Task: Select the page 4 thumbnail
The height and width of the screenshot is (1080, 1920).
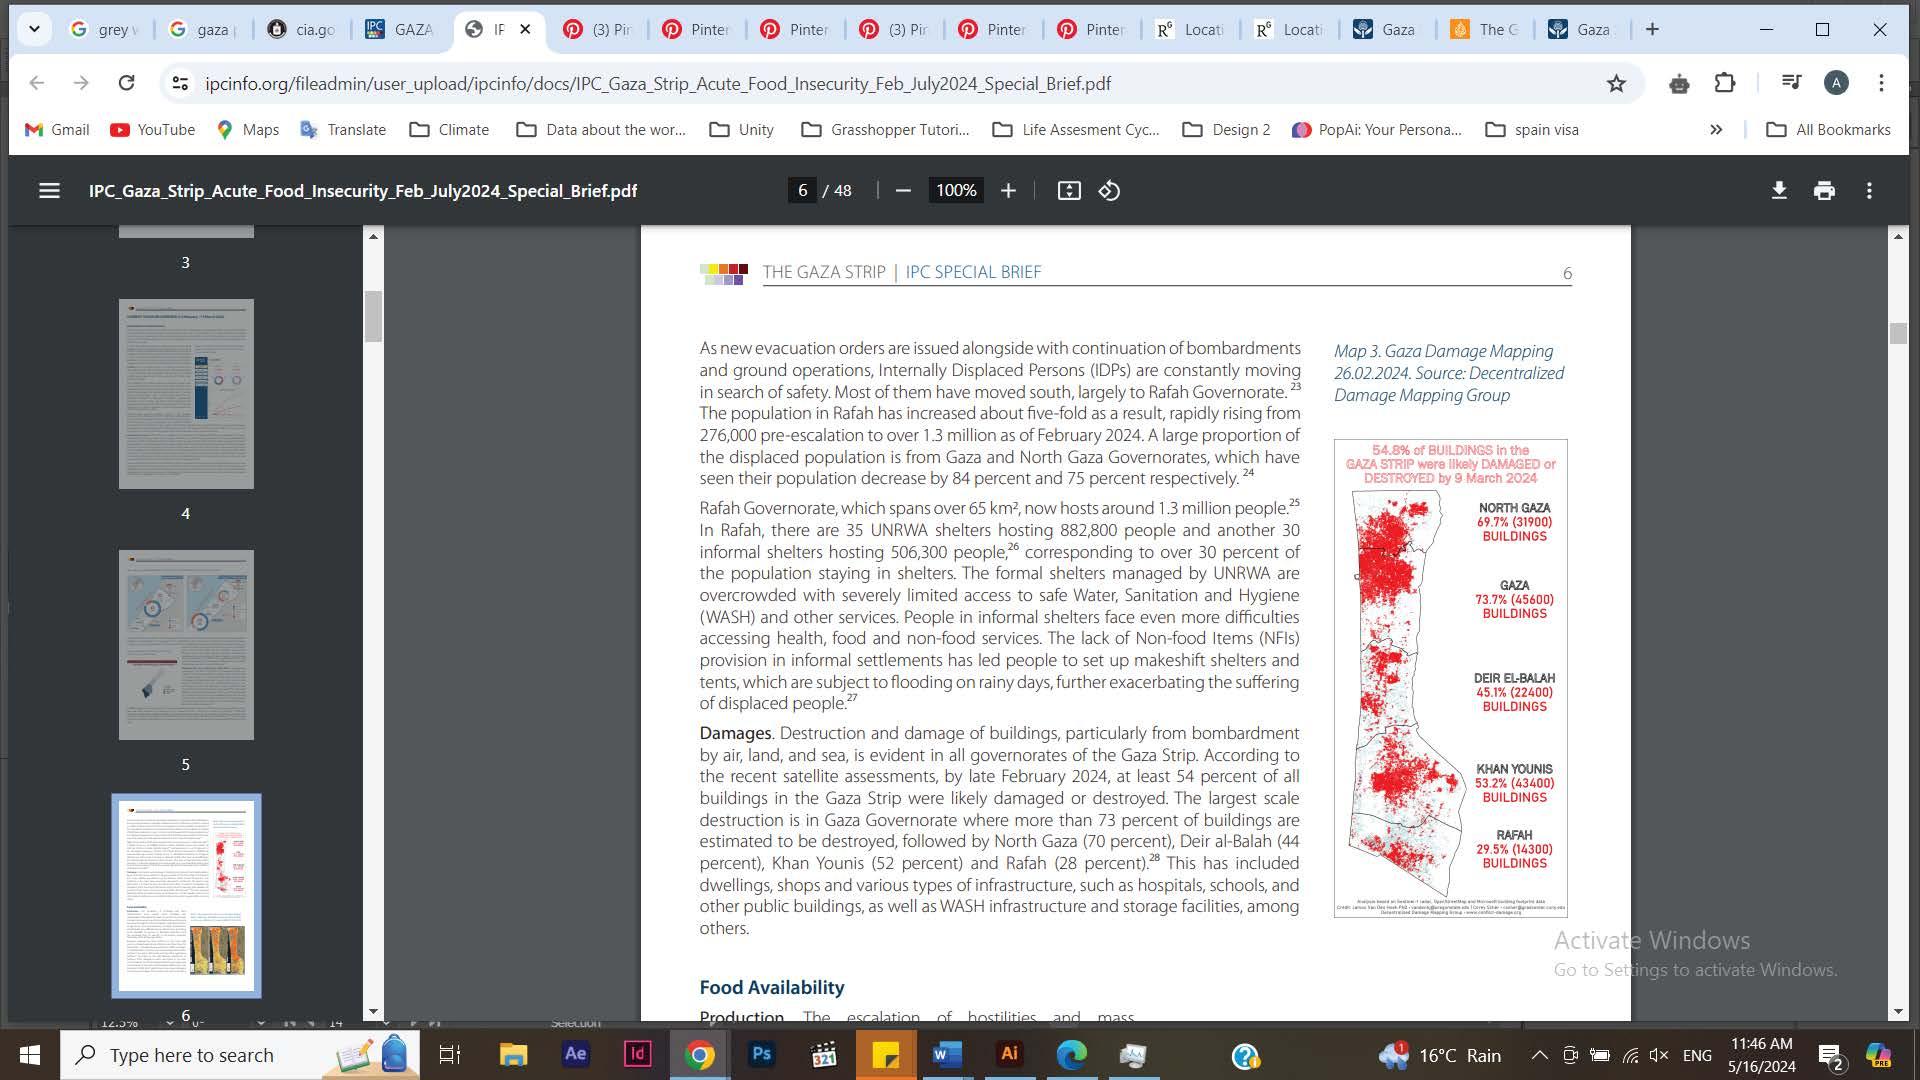Action: point(186,394)
